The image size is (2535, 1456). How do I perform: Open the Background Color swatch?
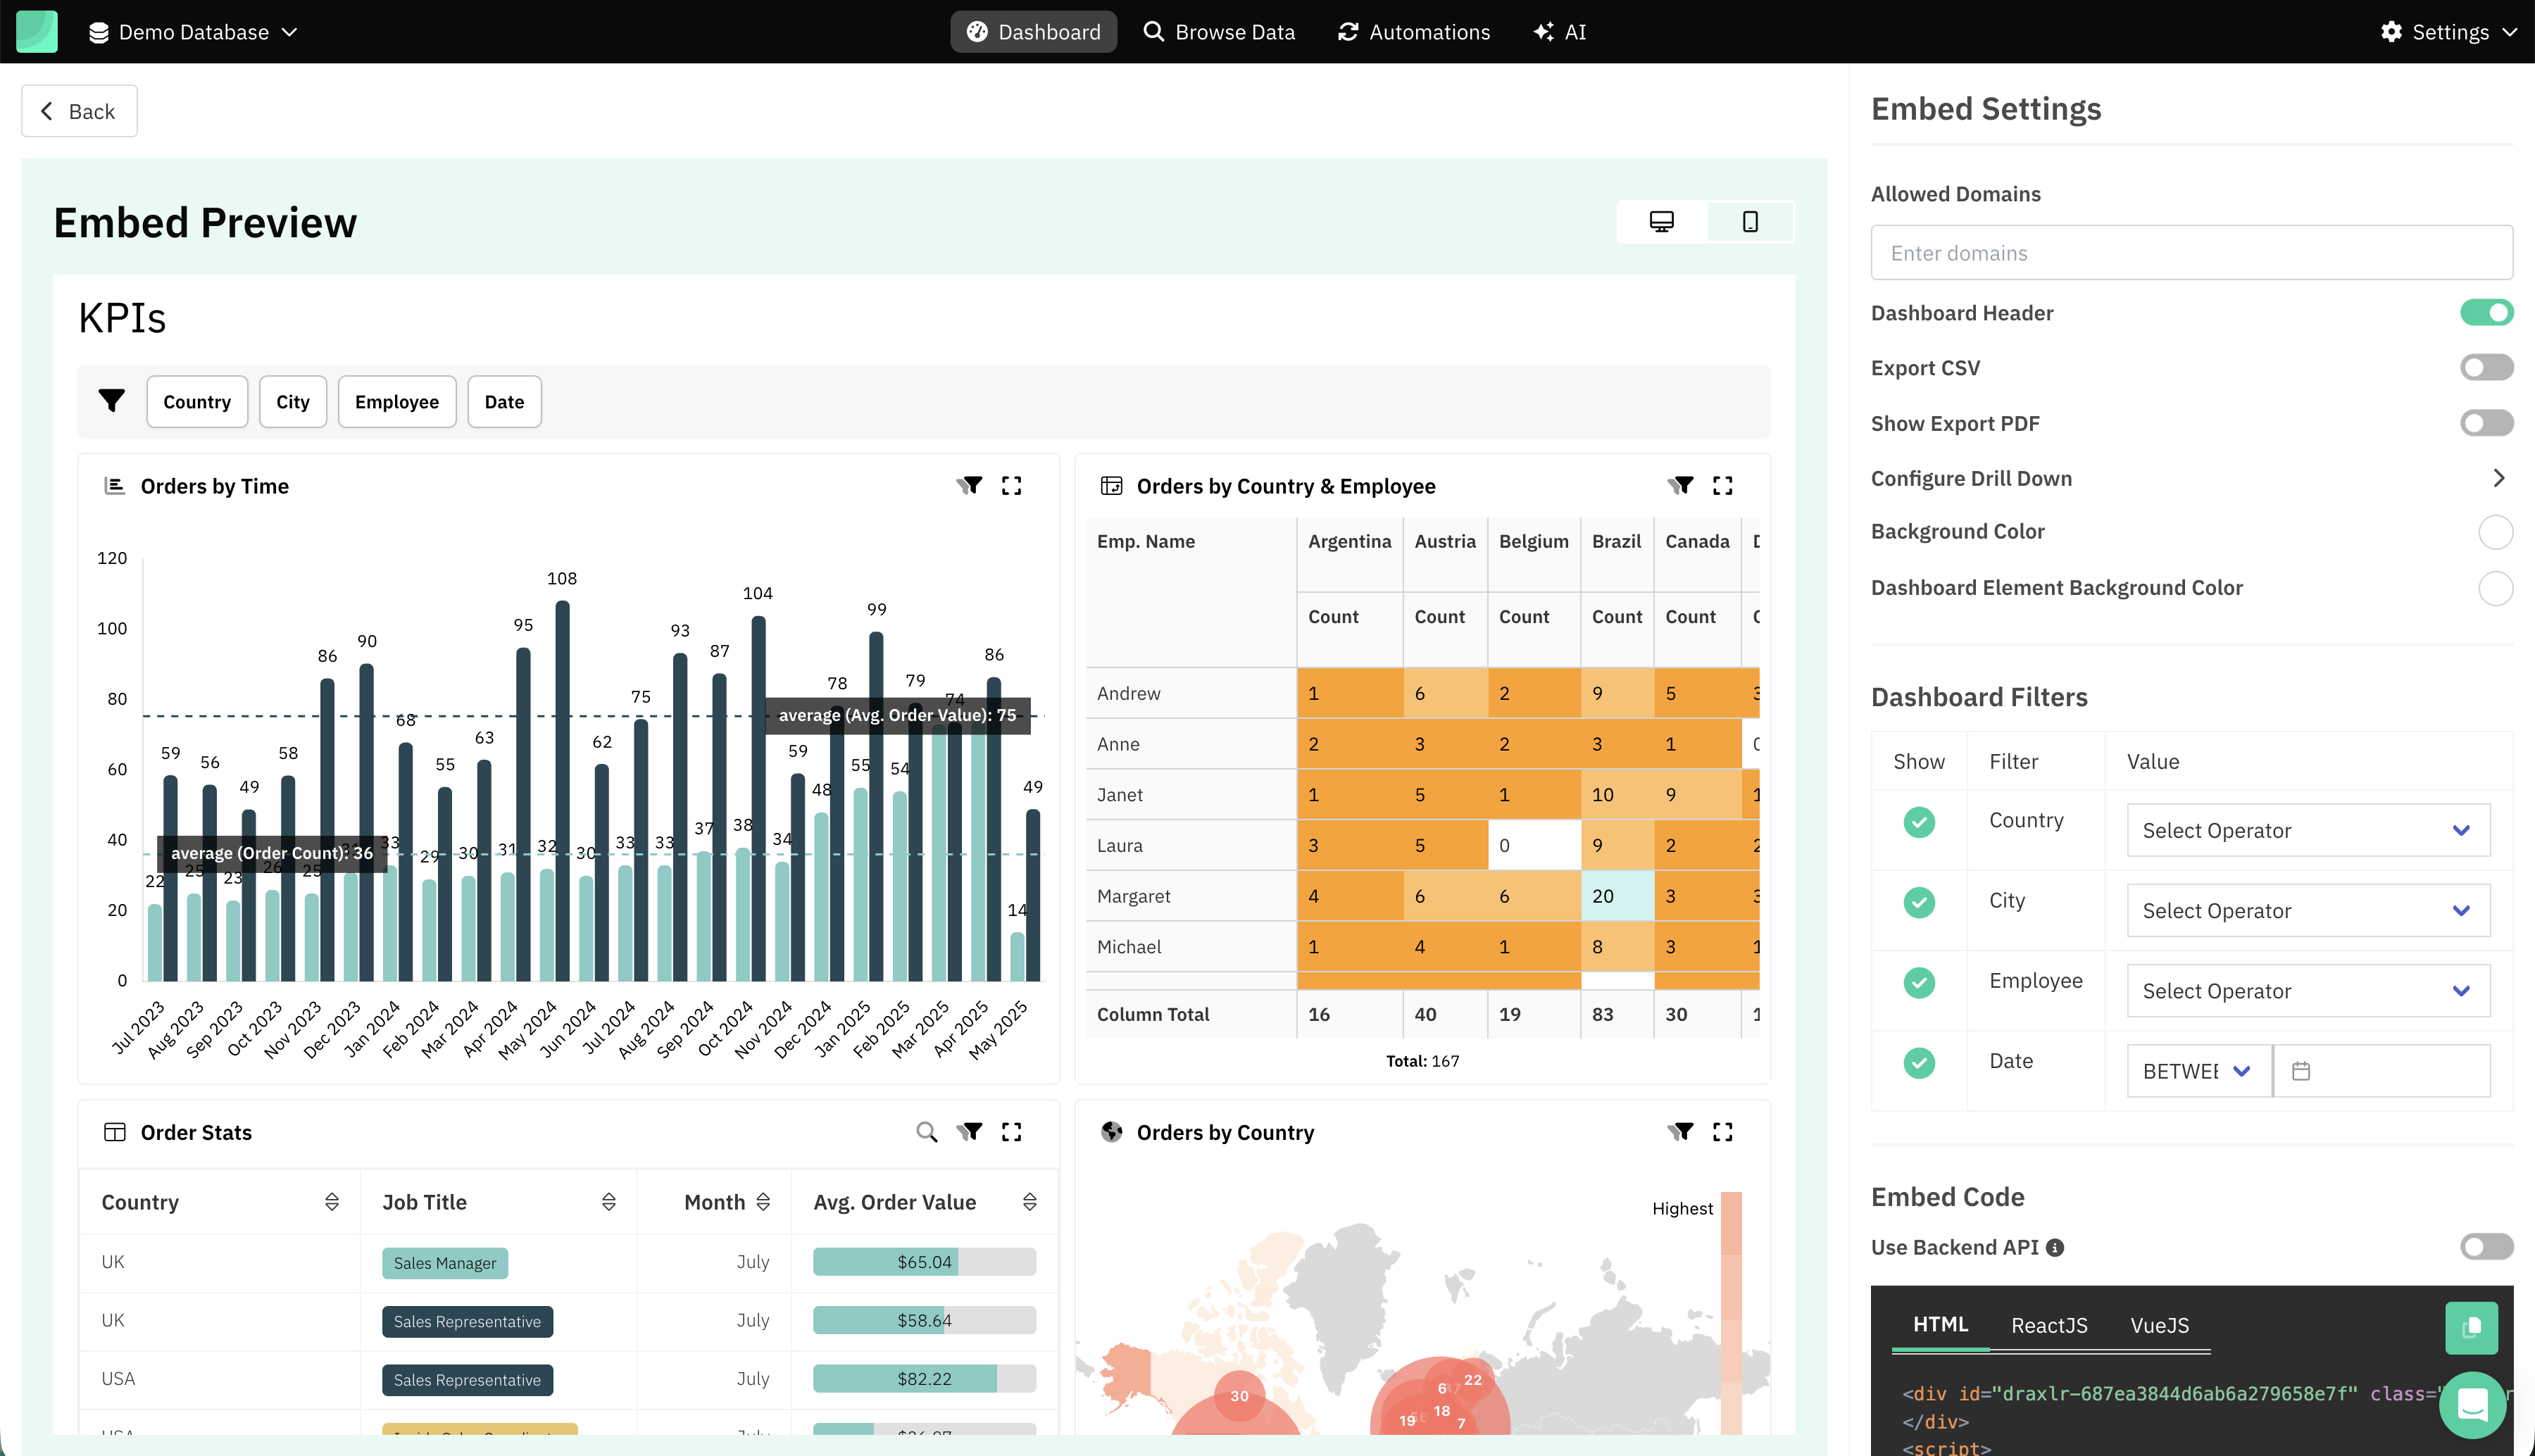tap(2495, 532)
